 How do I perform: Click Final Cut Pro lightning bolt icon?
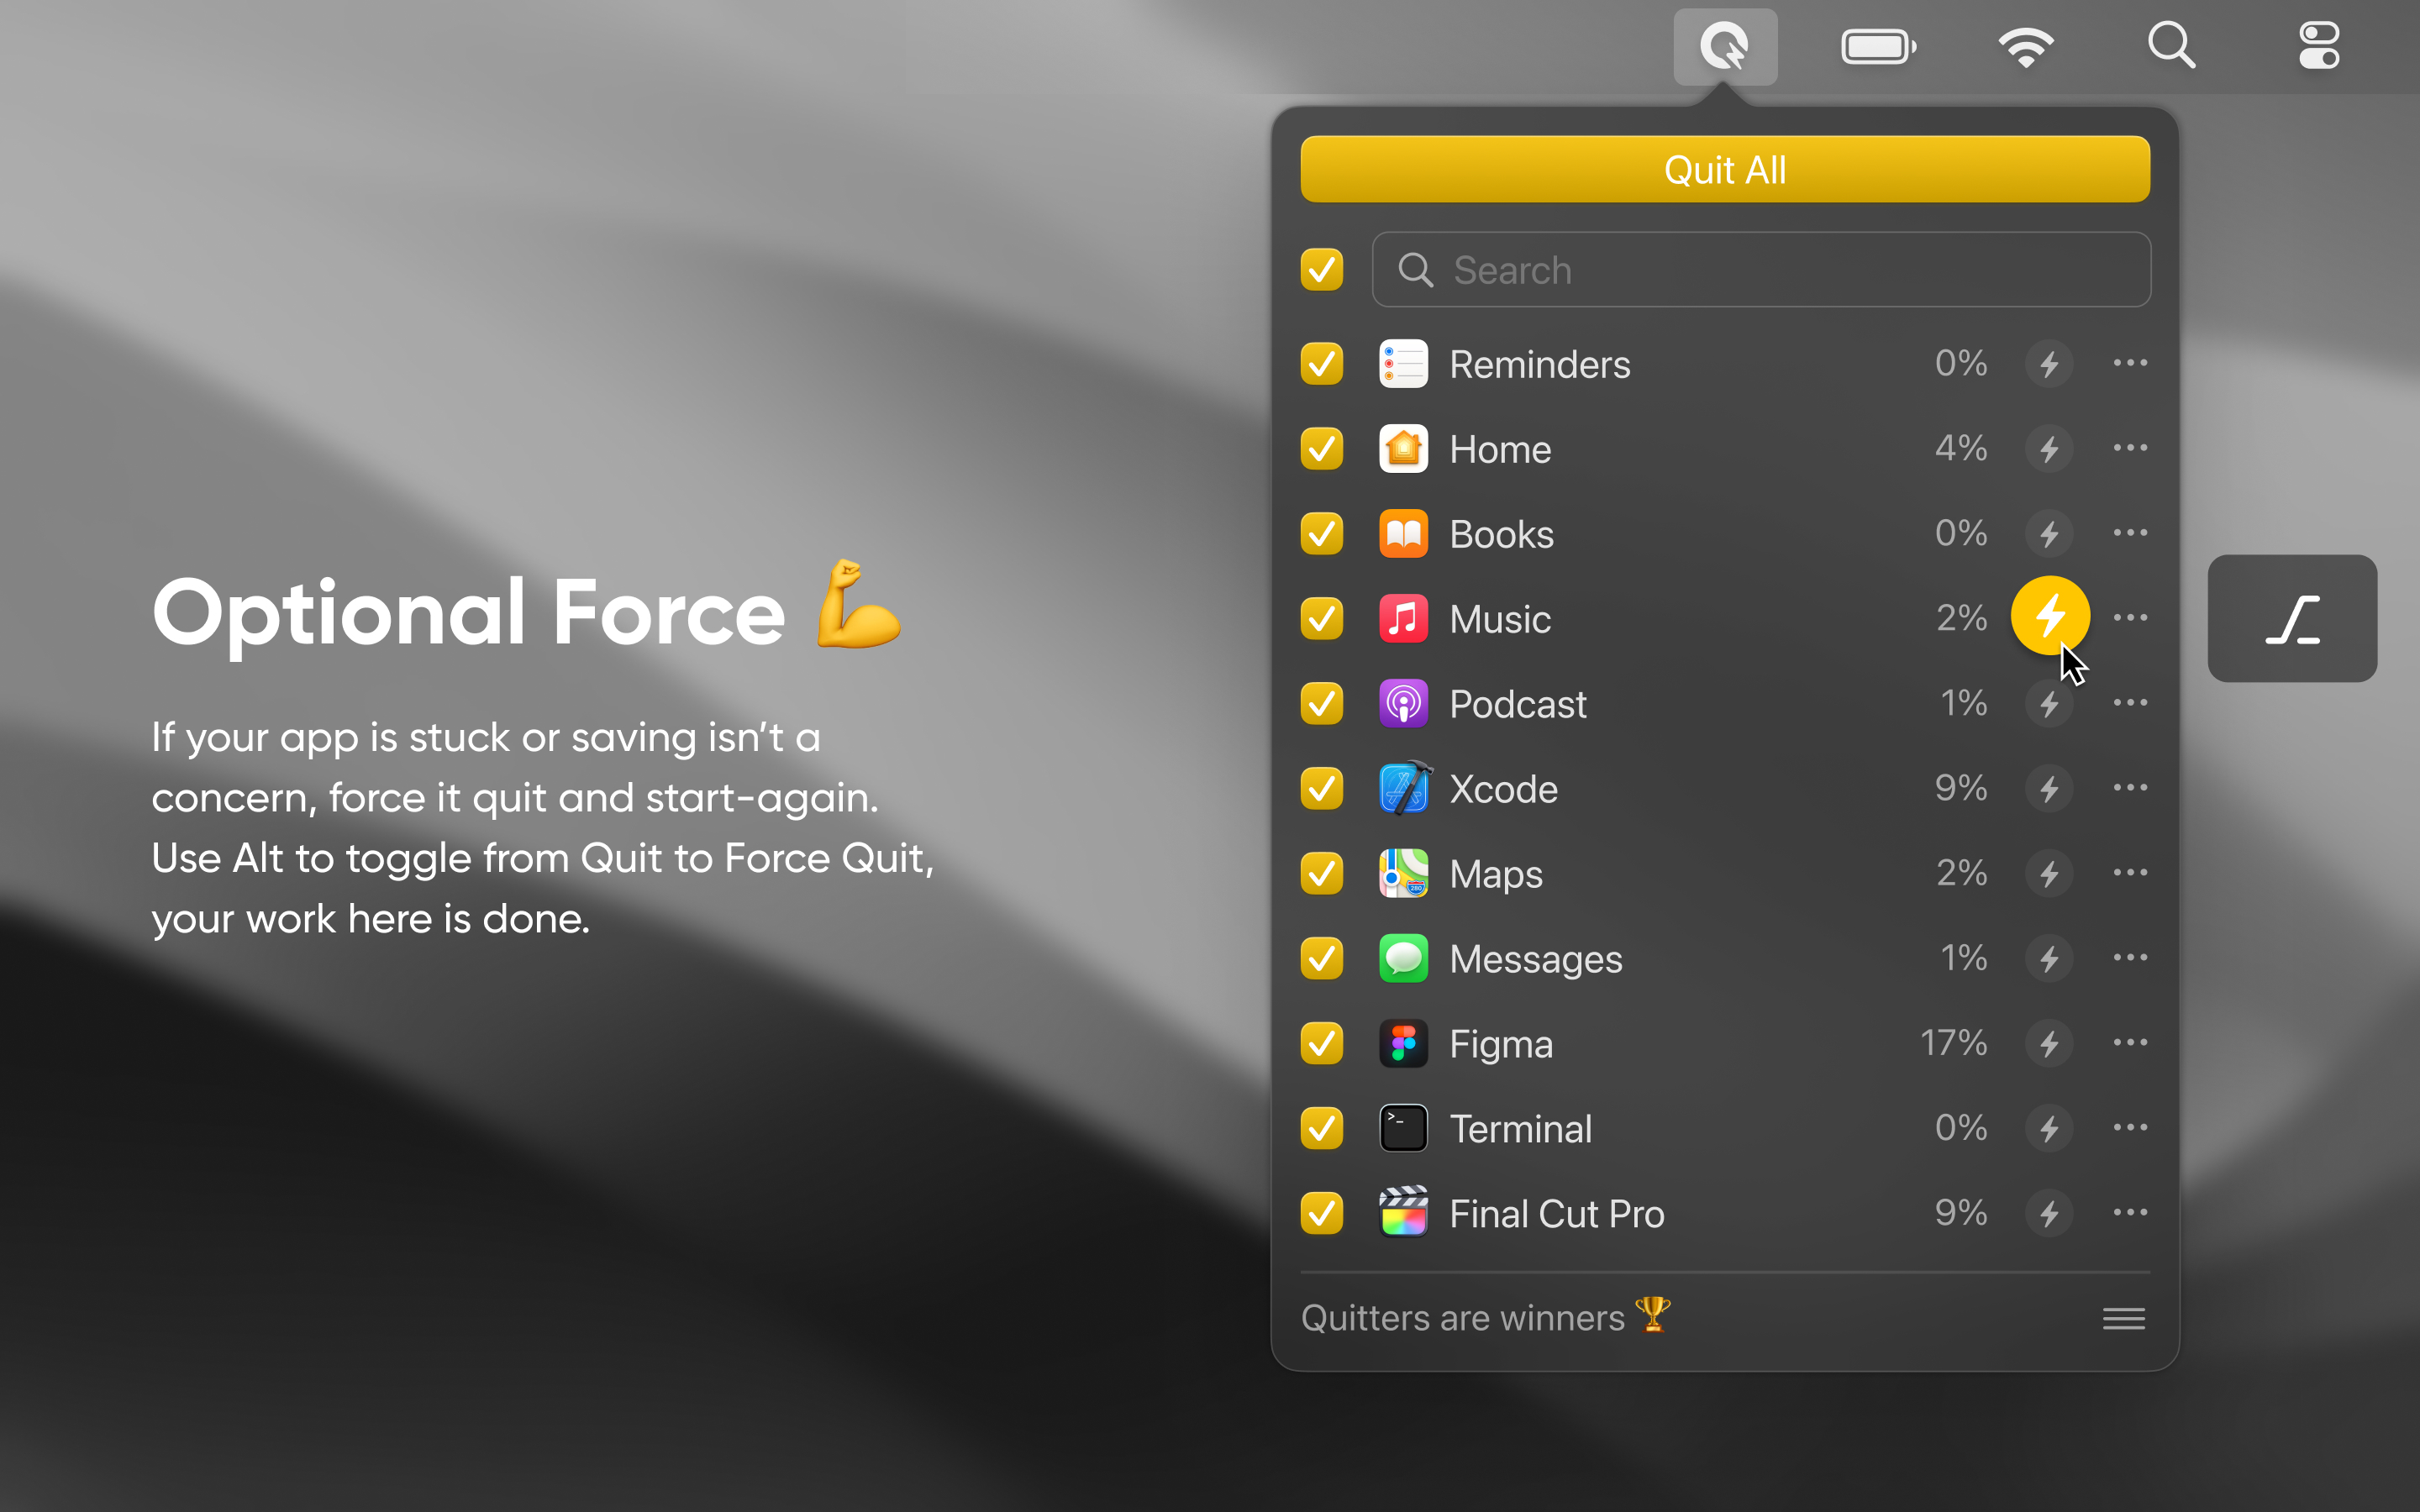point(2049,1214)
